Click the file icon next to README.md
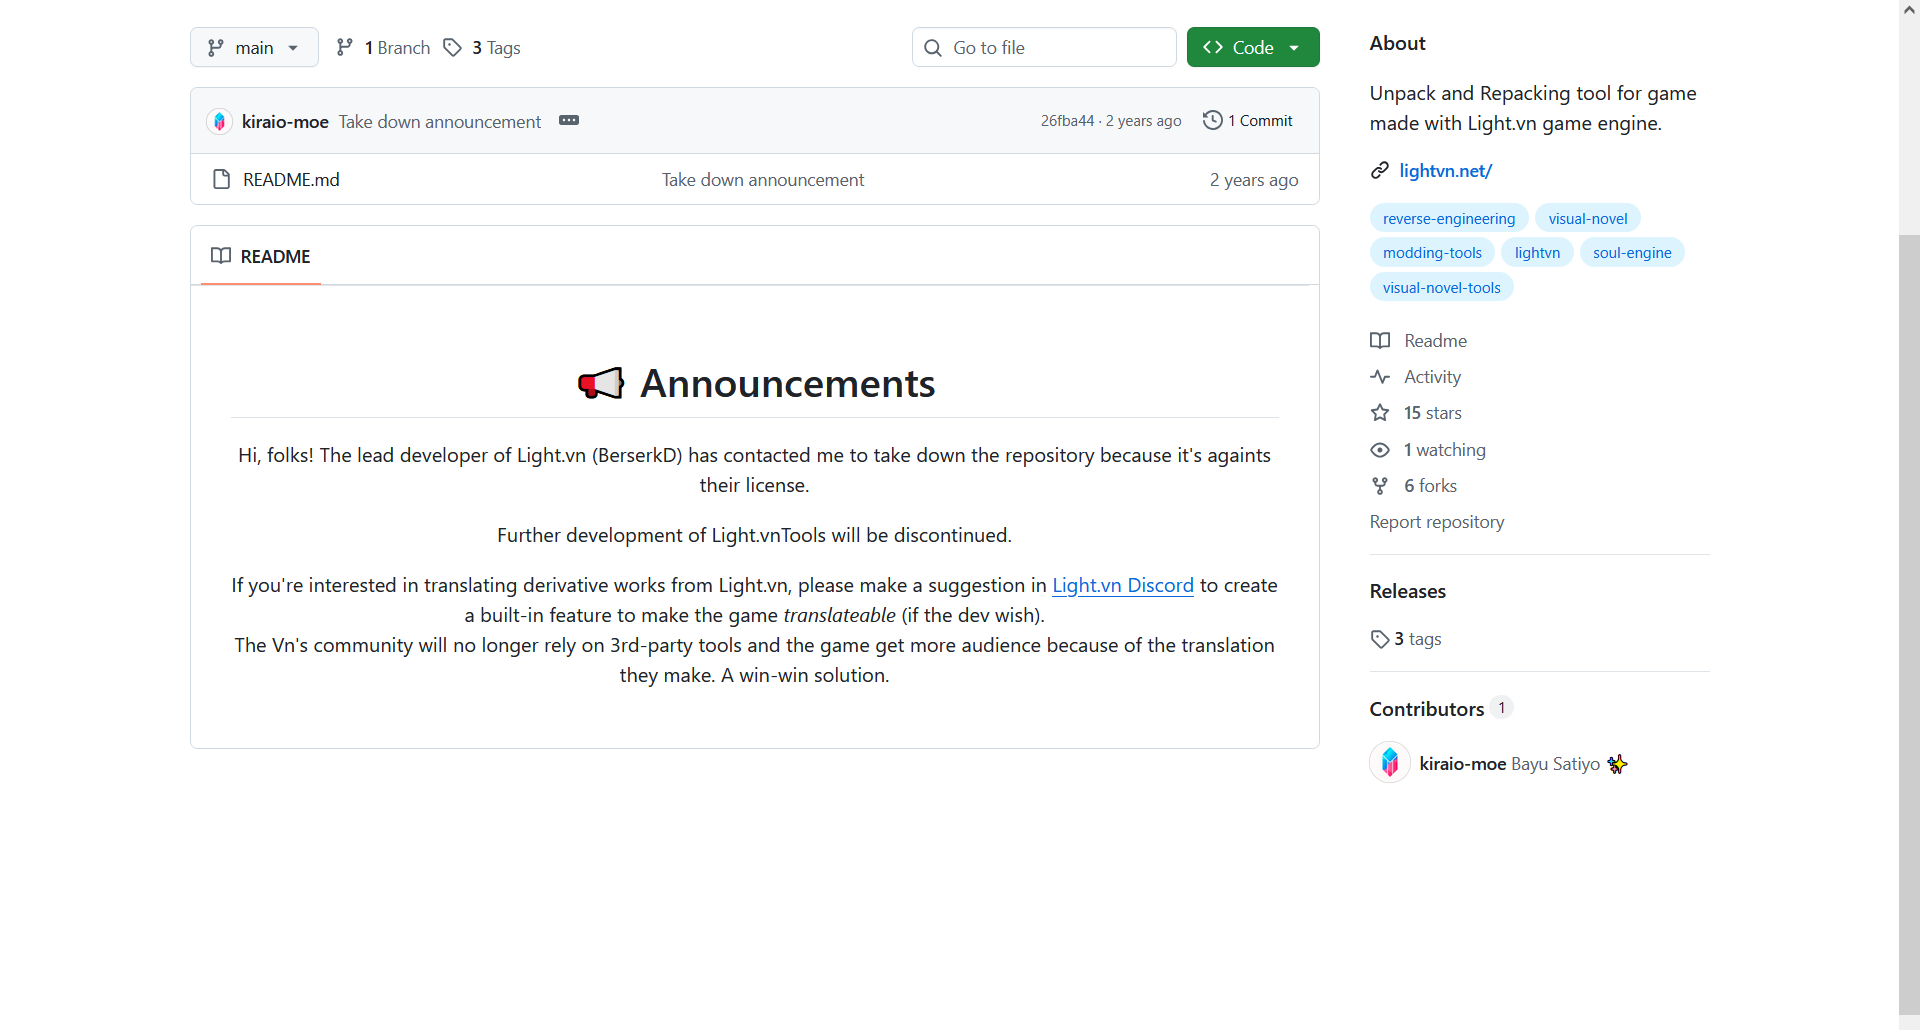Image resolution: width=1920 pixels, height=1030 pixels. pos(221,179)
